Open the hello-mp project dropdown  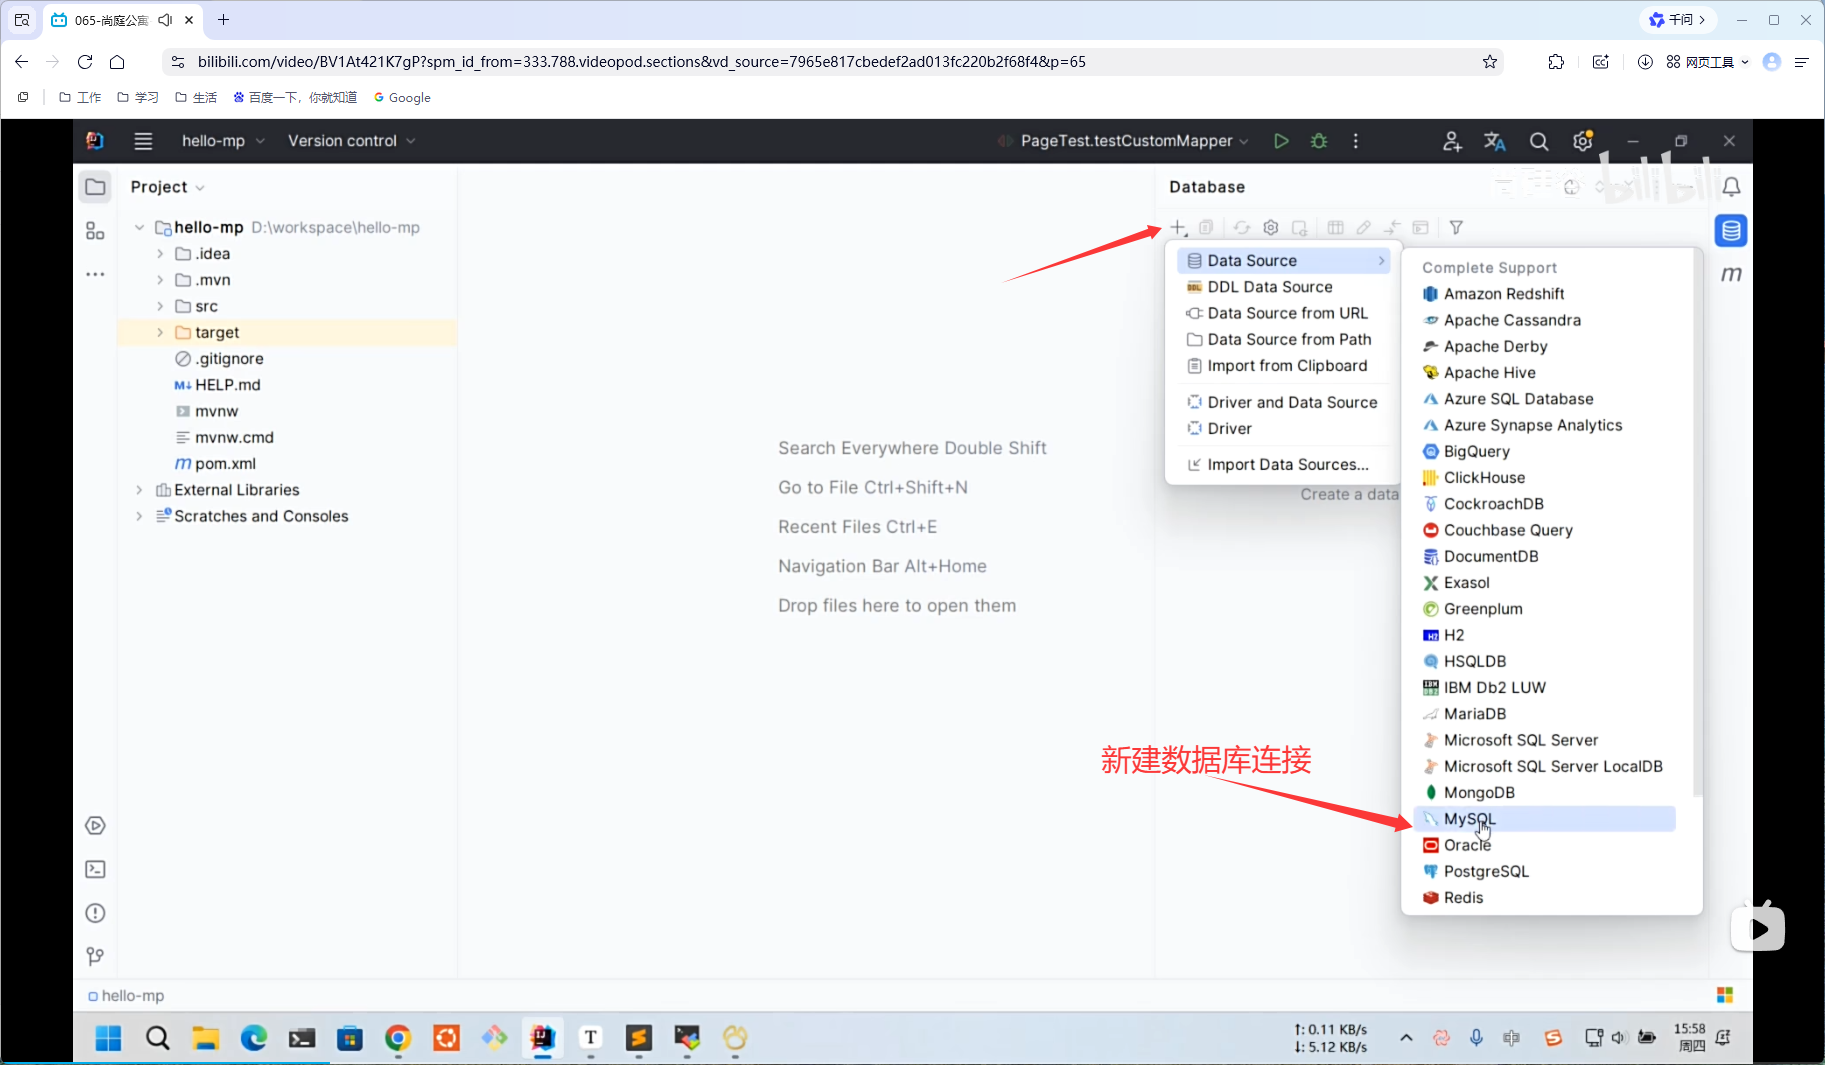click(223, 141)
